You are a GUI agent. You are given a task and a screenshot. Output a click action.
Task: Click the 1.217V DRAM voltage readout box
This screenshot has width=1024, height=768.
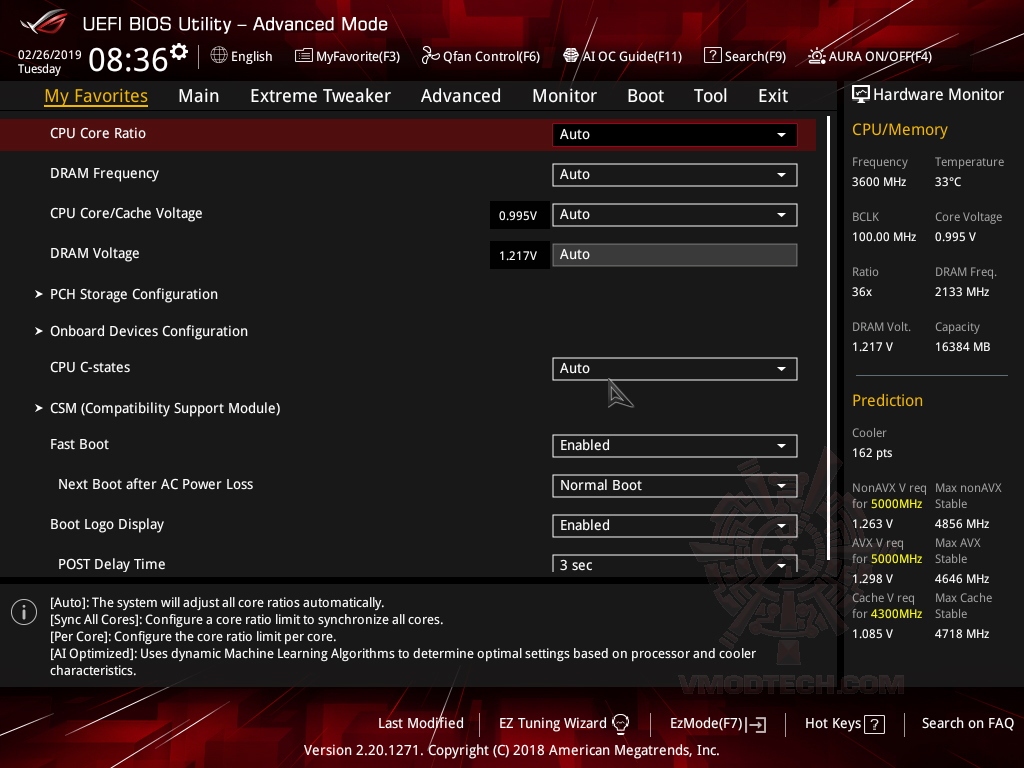[519, 255]
